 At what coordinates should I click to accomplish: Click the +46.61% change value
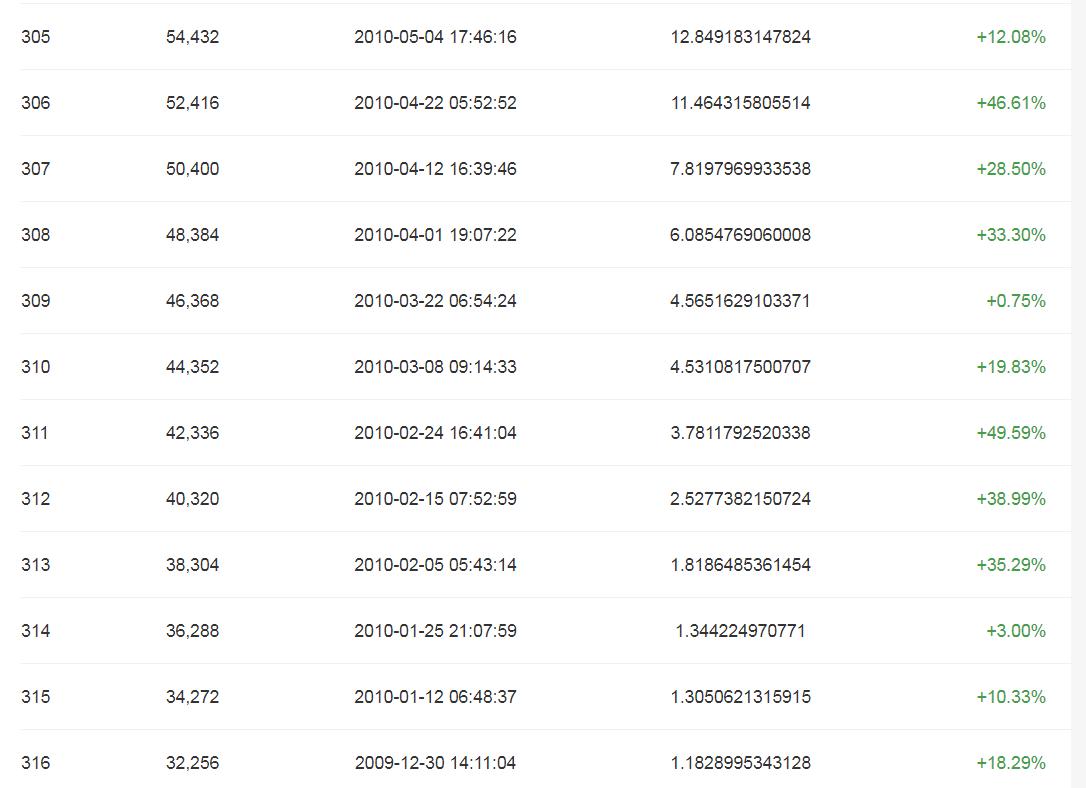click(x=1010, y=103)
